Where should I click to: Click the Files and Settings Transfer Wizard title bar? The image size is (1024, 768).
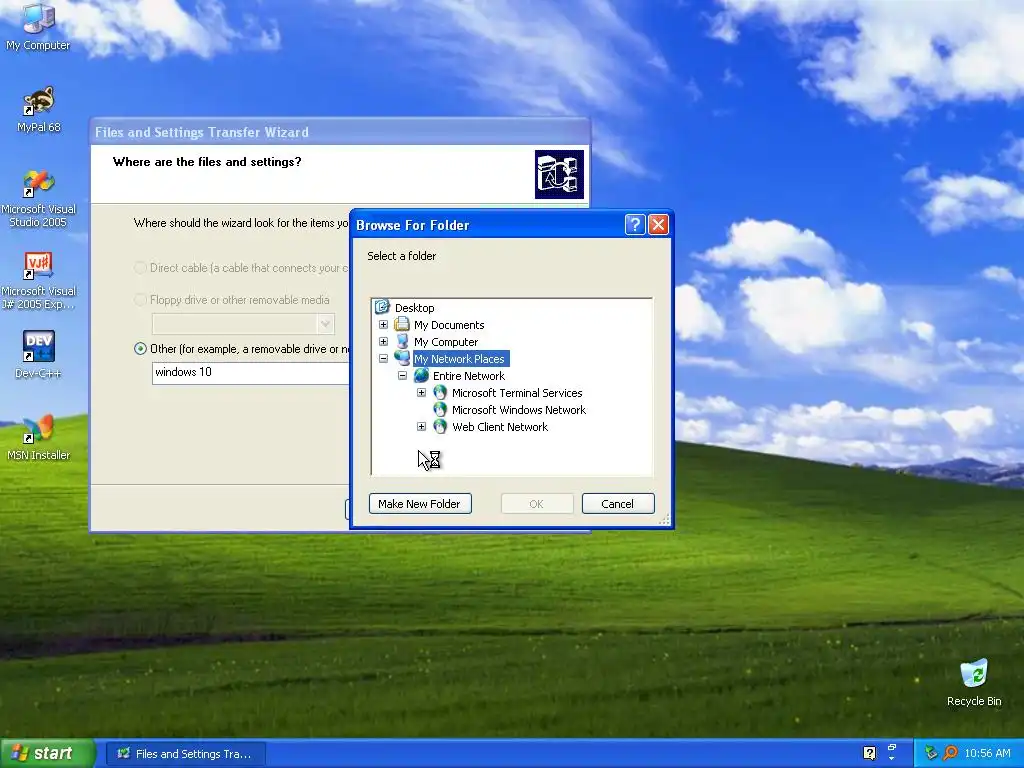(x=340, y=132)
